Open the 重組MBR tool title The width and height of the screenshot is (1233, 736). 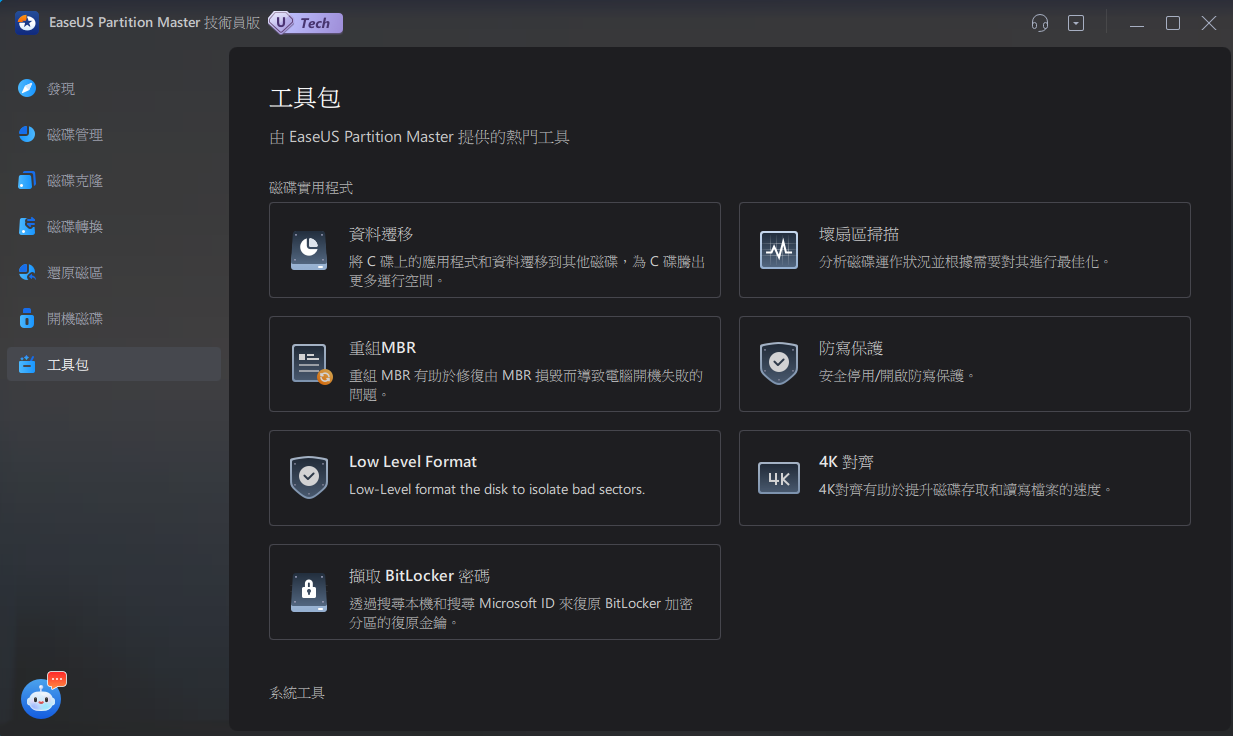(x=382, y=348)
